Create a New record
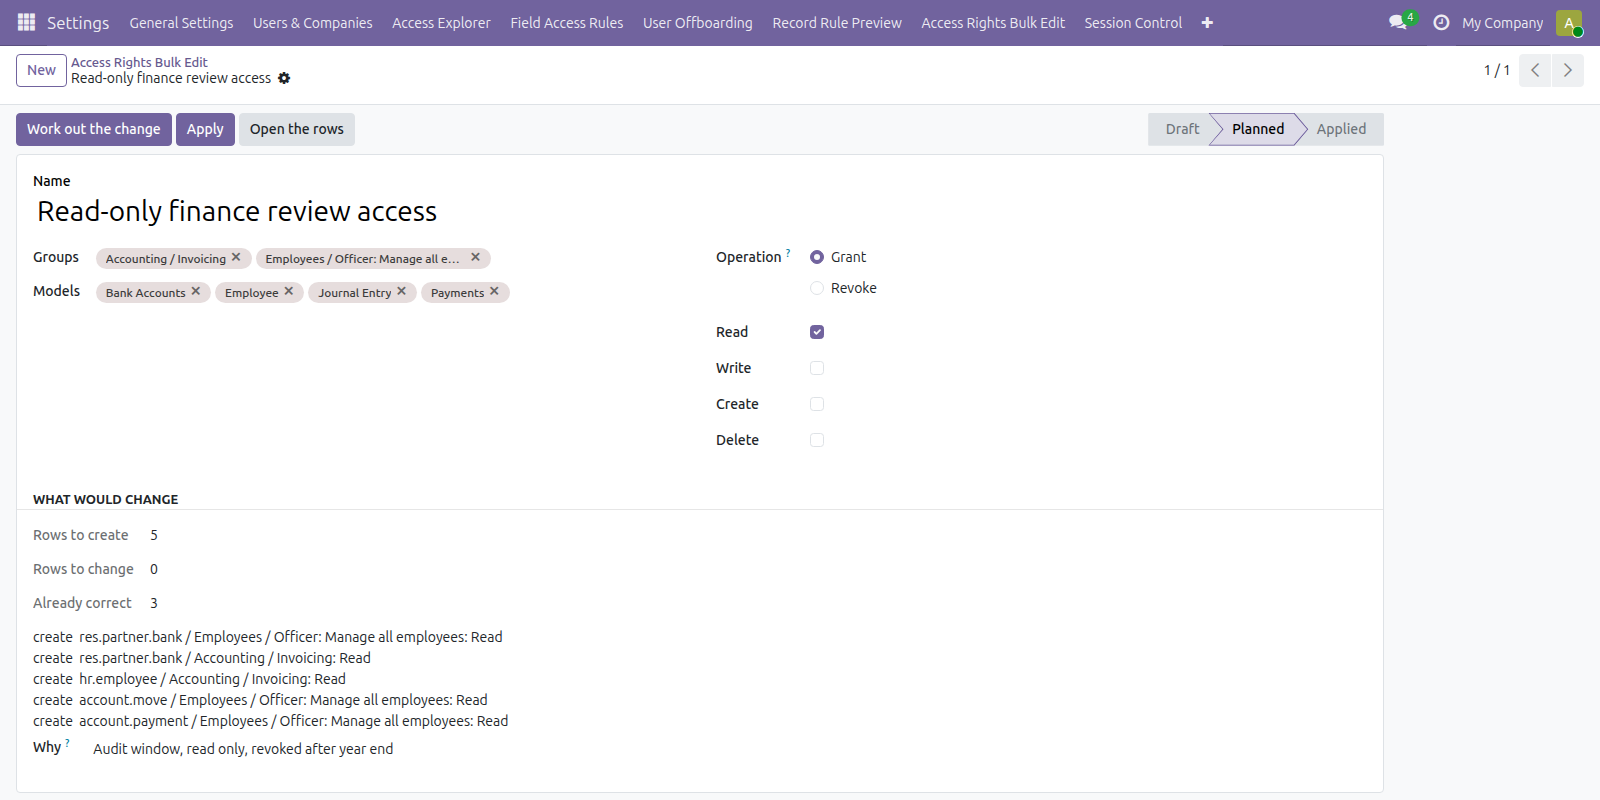This screenshot has height=800, width=1600. point(41,70)
